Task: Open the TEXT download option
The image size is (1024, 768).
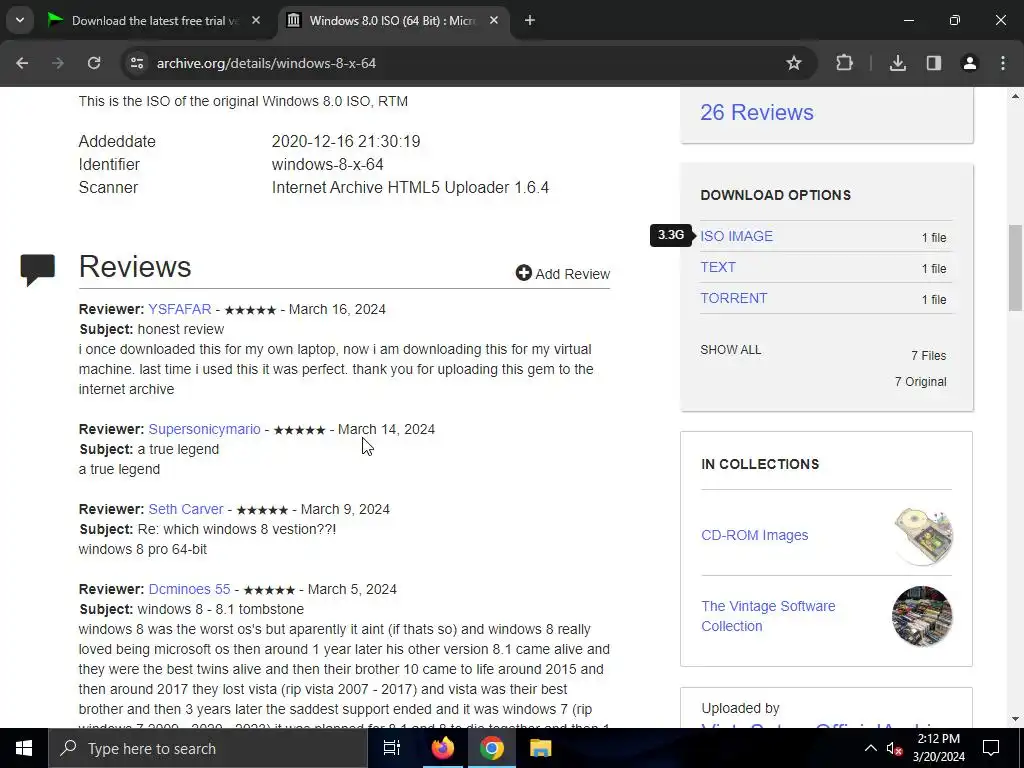Action: coord(718,267)
